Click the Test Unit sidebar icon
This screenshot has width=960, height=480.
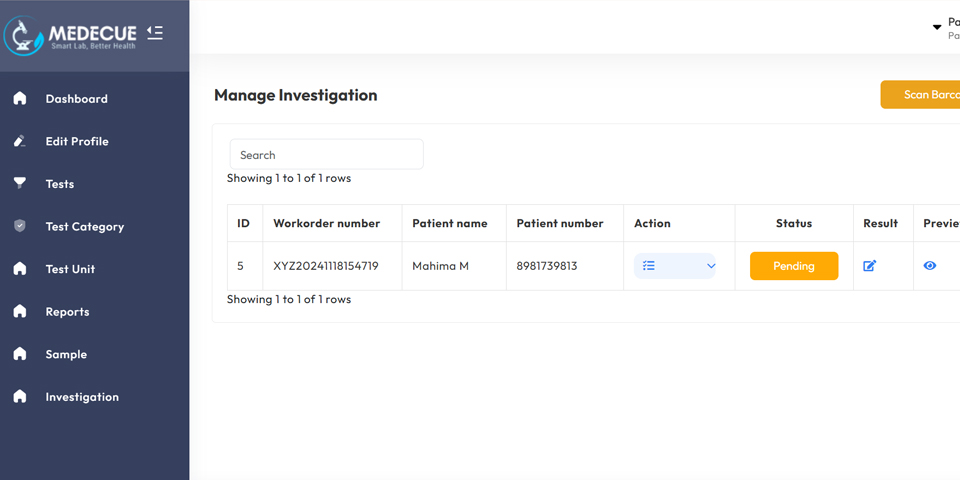[20, 269]
